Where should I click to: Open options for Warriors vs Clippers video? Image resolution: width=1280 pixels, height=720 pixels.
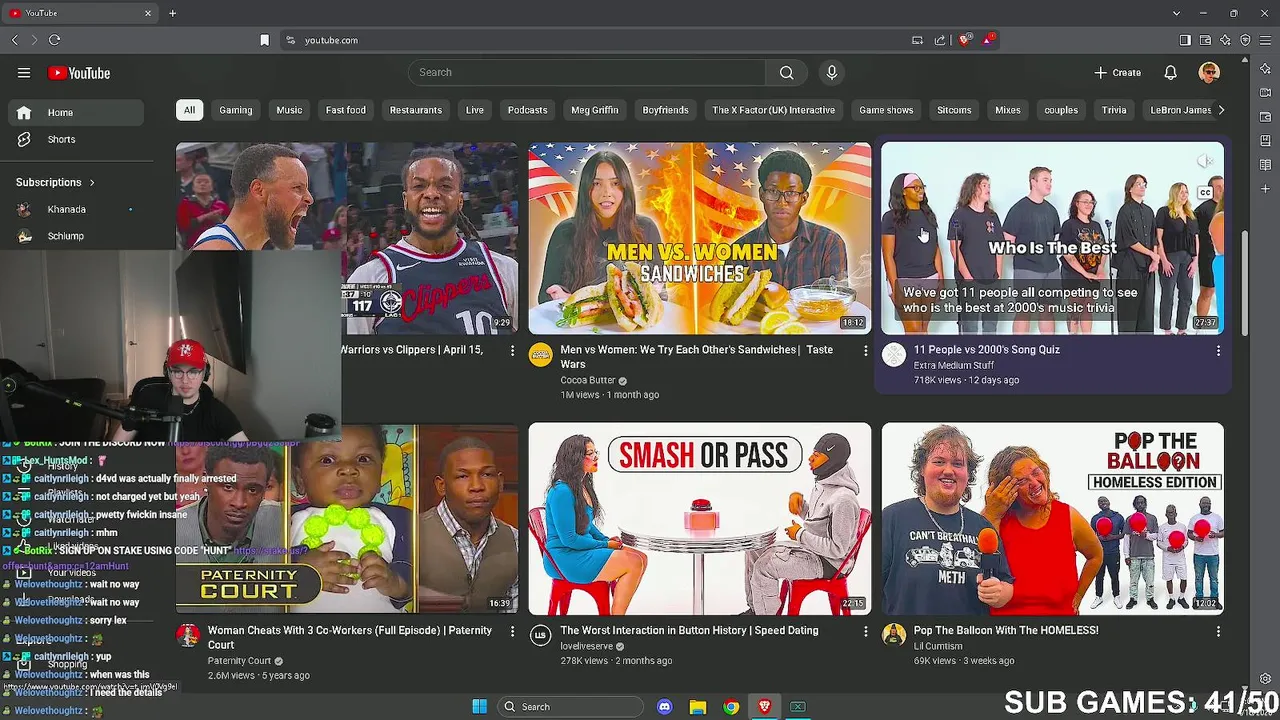[x=512, y=351]
